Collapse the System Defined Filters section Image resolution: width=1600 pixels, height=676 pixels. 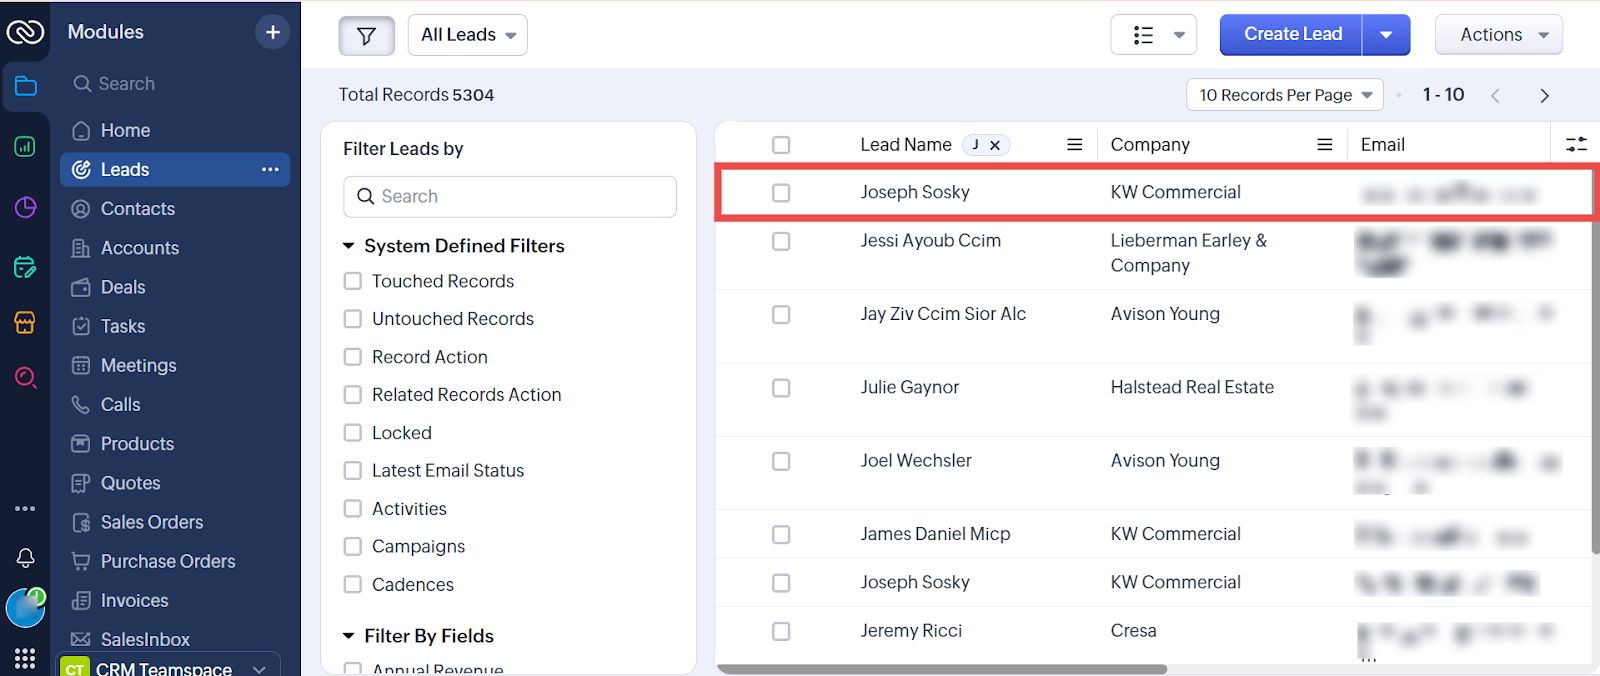pyautogui.click(x=349, y=246)
